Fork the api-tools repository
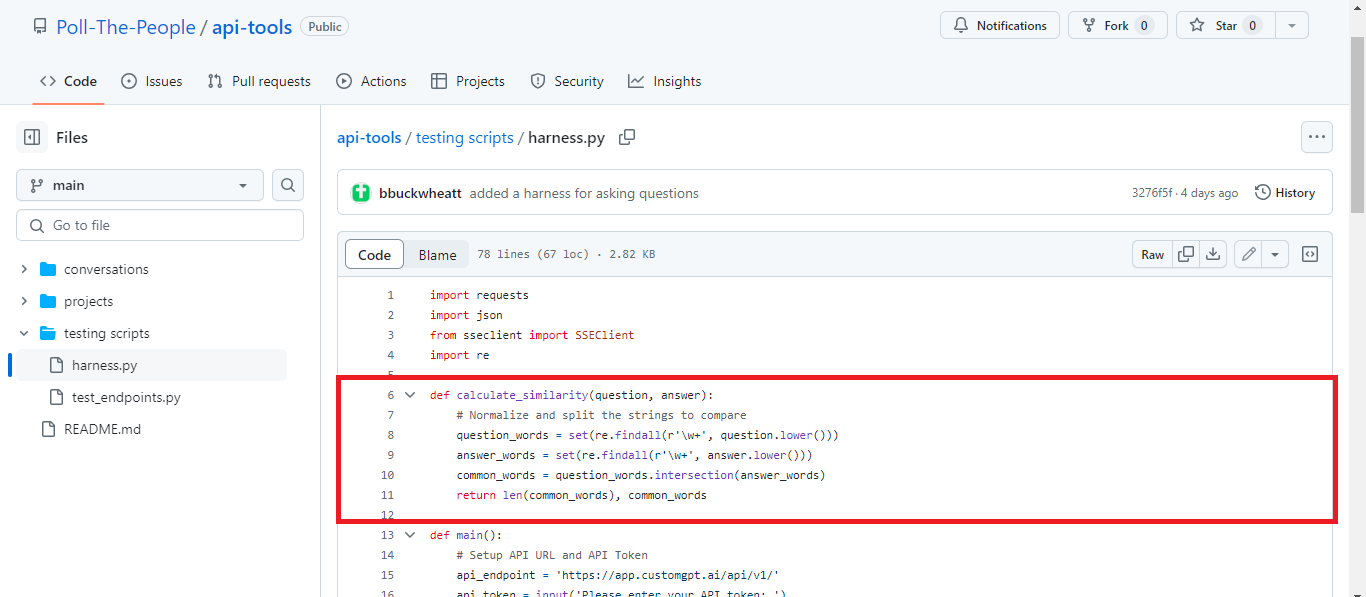 pos(1117,25)
